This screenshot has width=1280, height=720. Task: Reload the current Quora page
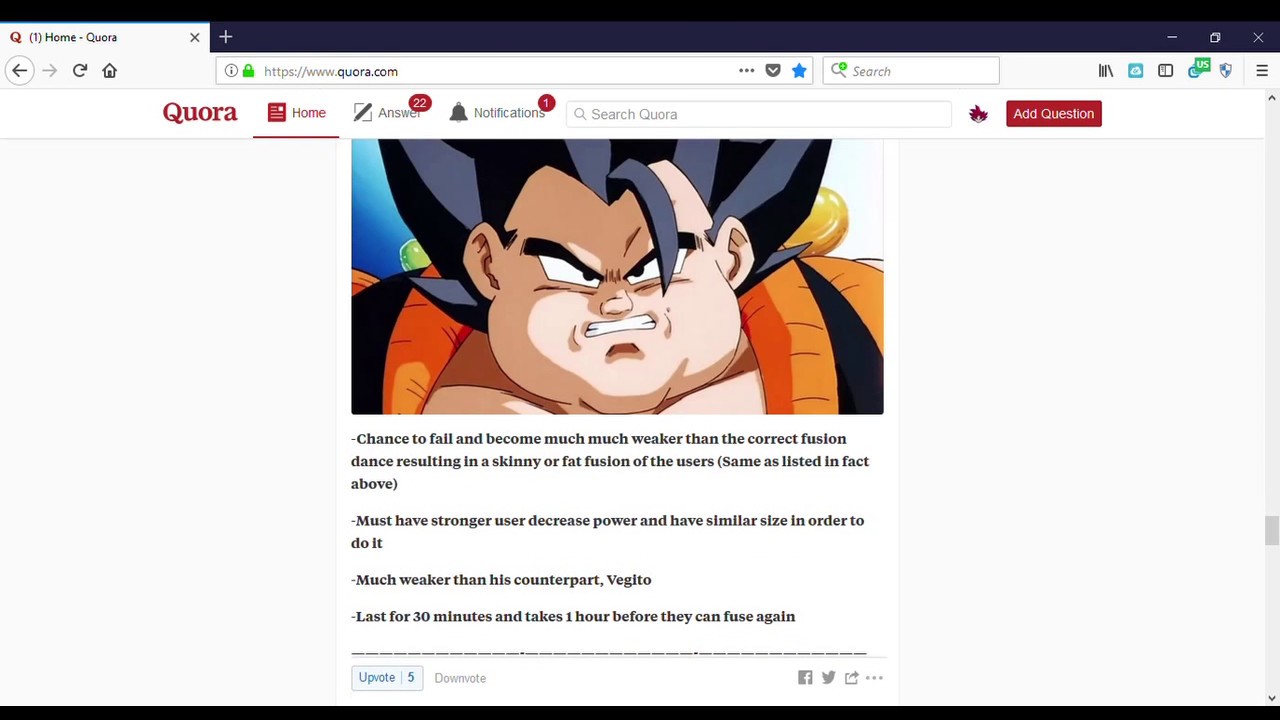80,71
